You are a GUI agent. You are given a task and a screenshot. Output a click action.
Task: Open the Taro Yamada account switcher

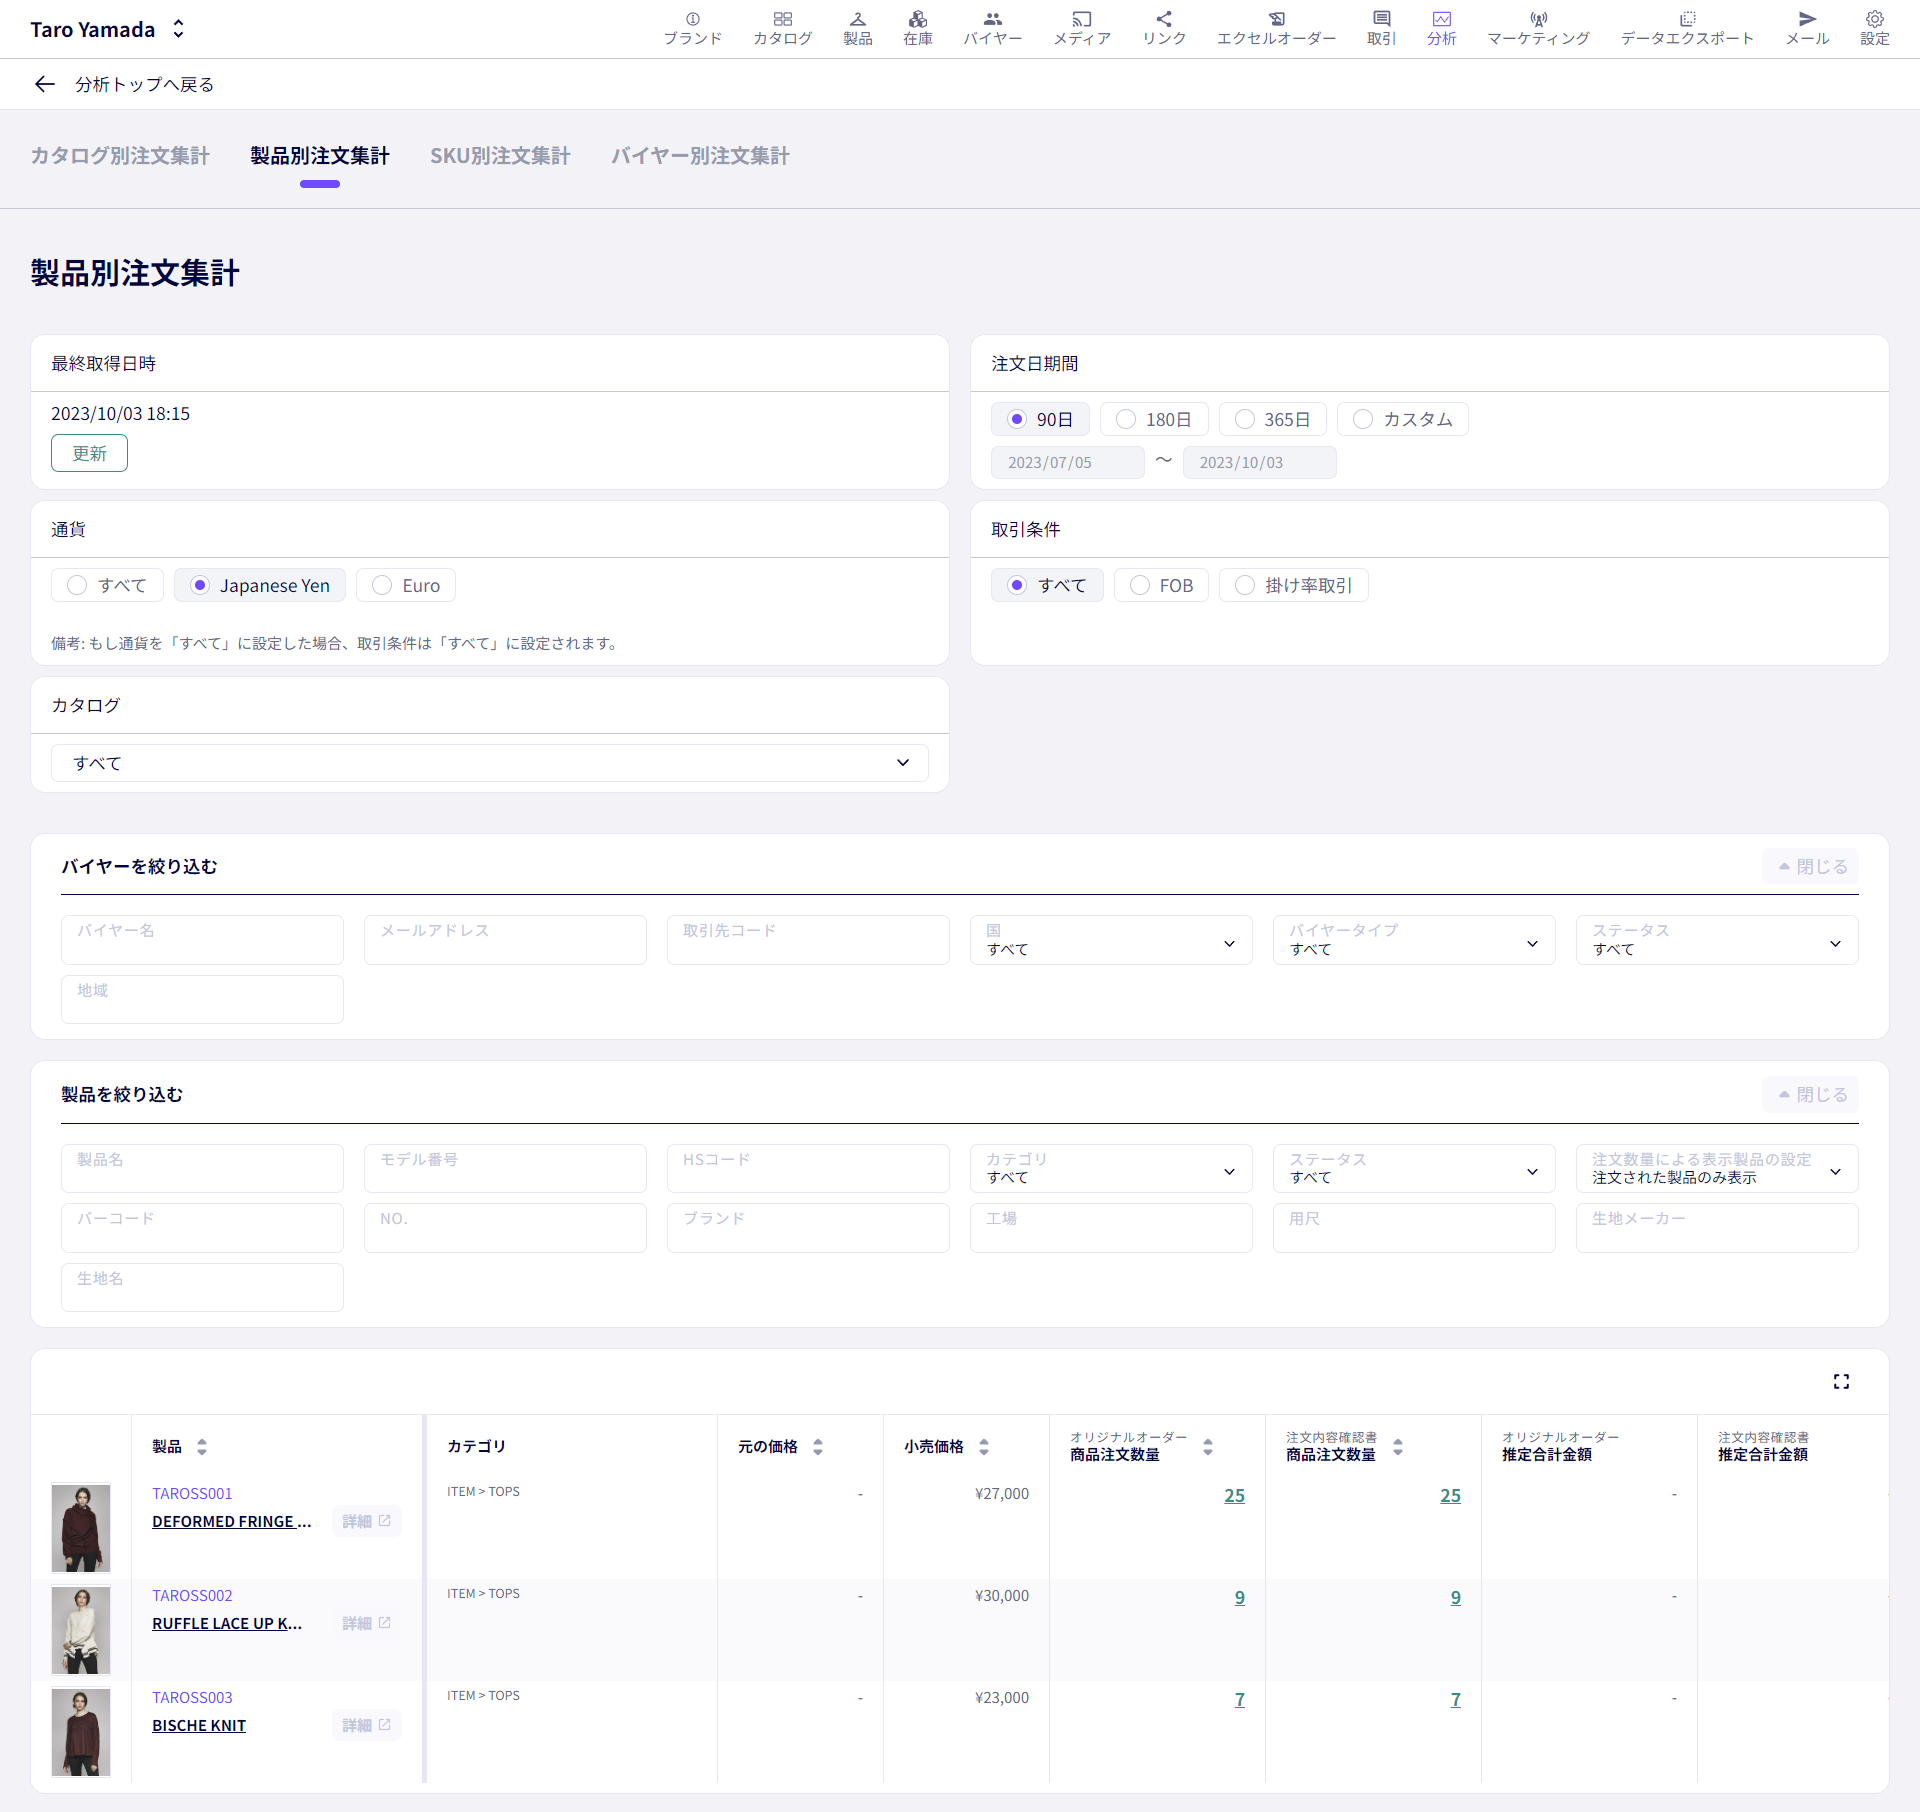[x=108, y=29]
